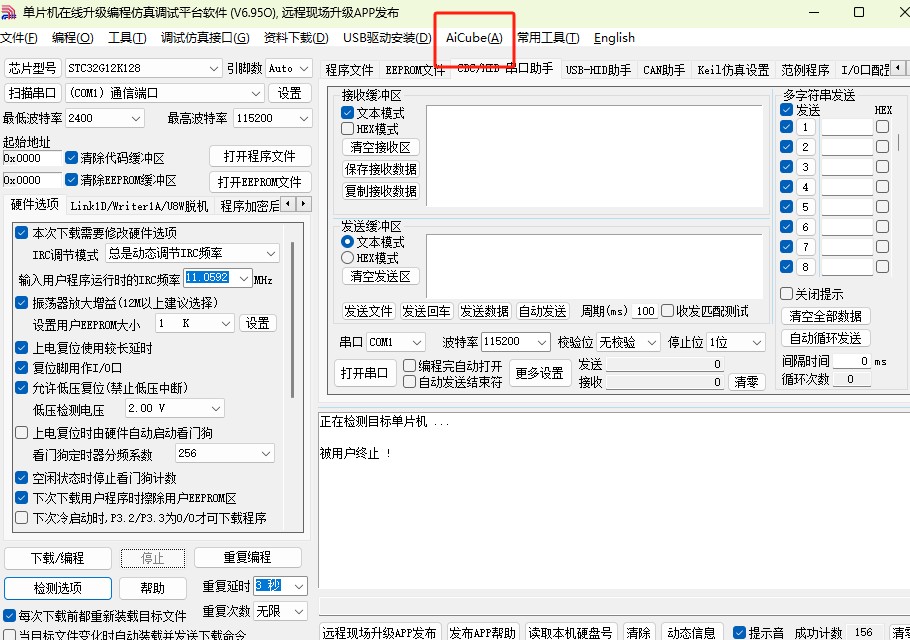The image size is (910, 640).
Task: Toggle the 编程完自动打开 checkbox
Action: [409, 366]
